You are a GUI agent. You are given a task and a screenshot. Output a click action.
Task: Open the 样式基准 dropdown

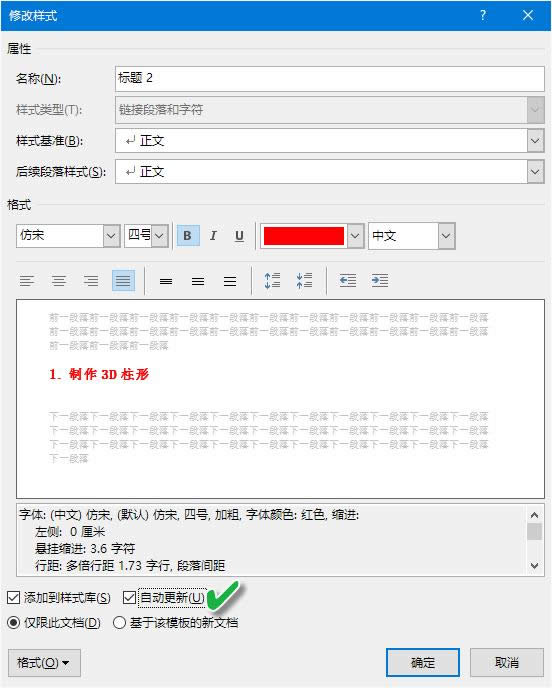click(535, 141)
